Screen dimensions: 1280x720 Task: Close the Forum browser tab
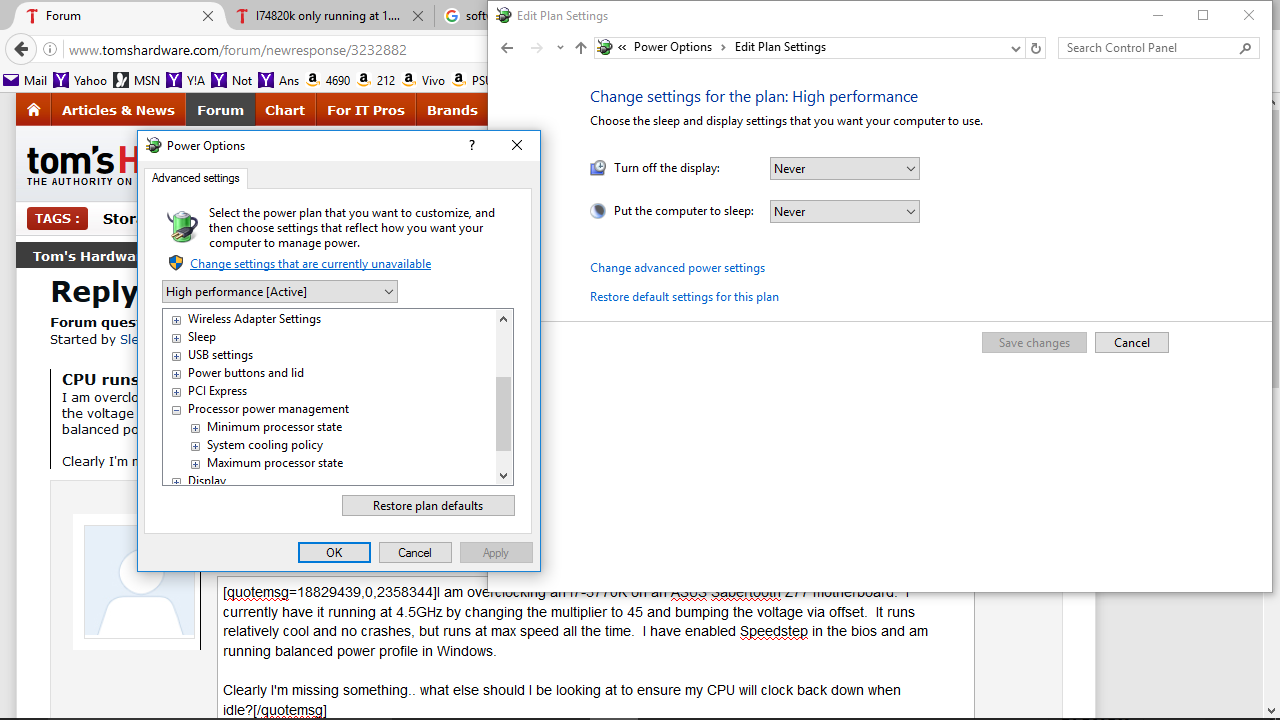click(208, 16)
